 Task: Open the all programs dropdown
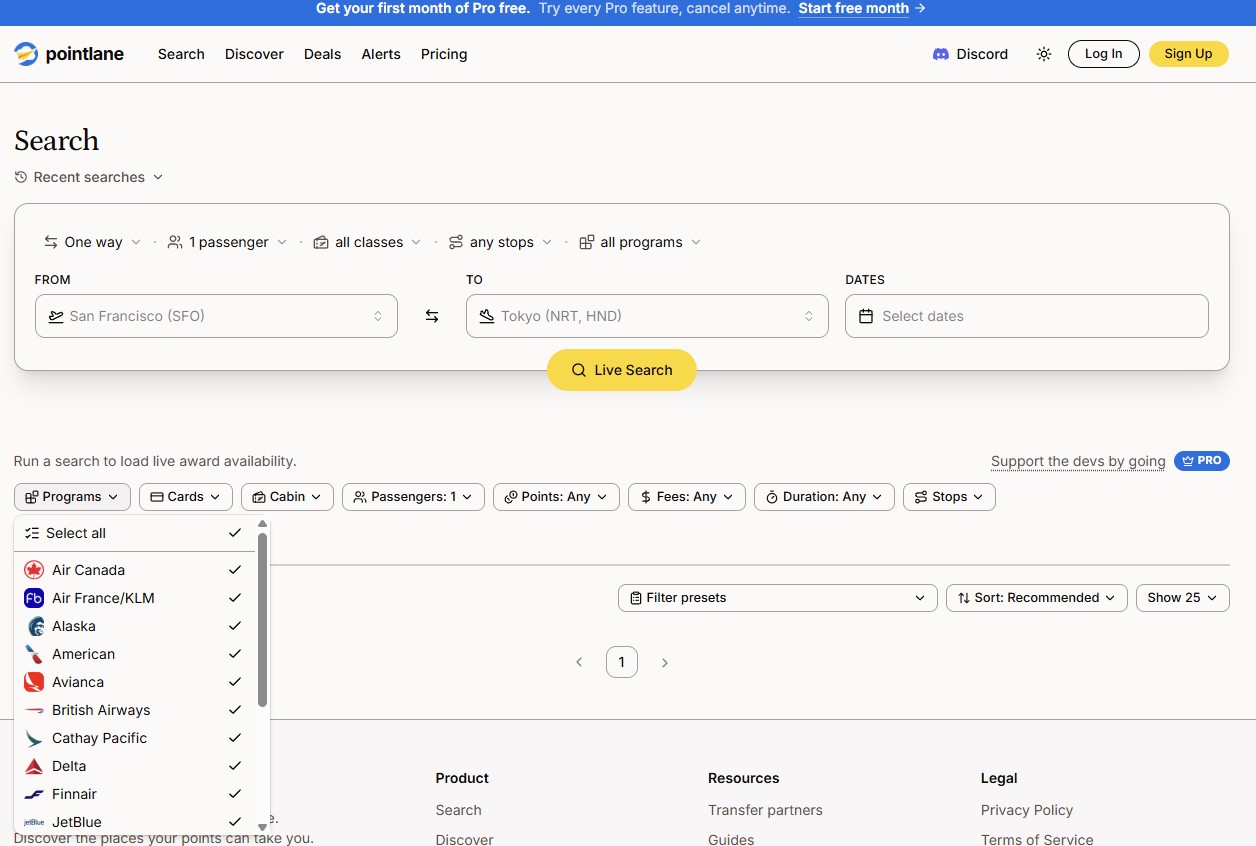coord(640,242)
